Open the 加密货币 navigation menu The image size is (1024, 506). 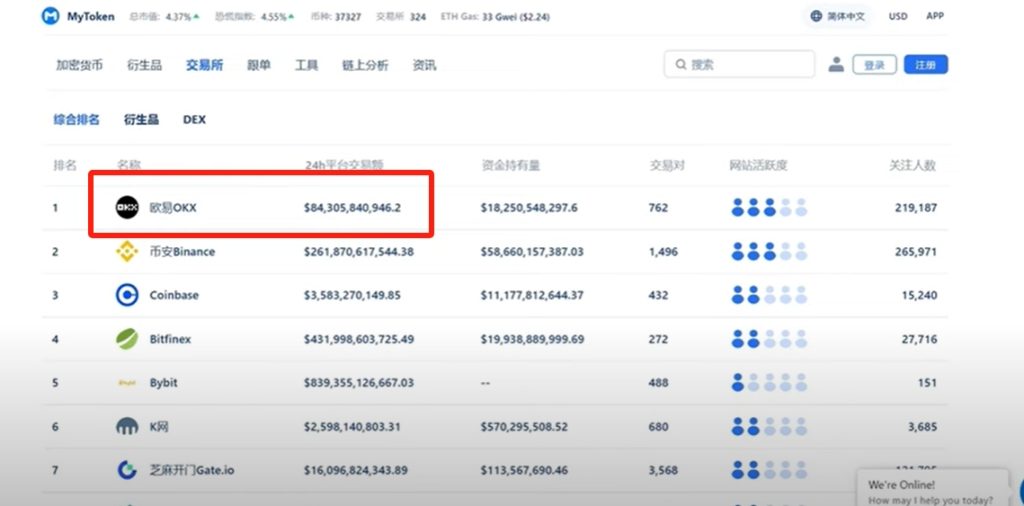pos(79,65)
